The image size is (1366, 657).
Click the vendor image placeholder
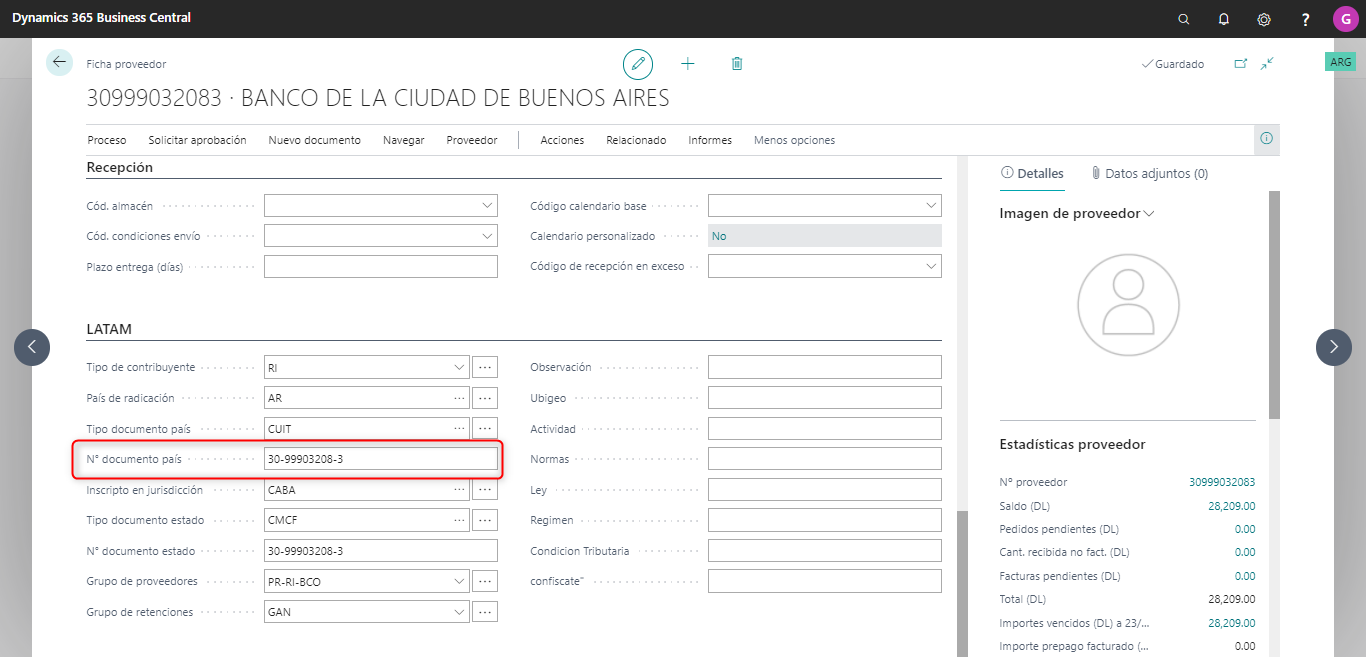(1127, 305)
